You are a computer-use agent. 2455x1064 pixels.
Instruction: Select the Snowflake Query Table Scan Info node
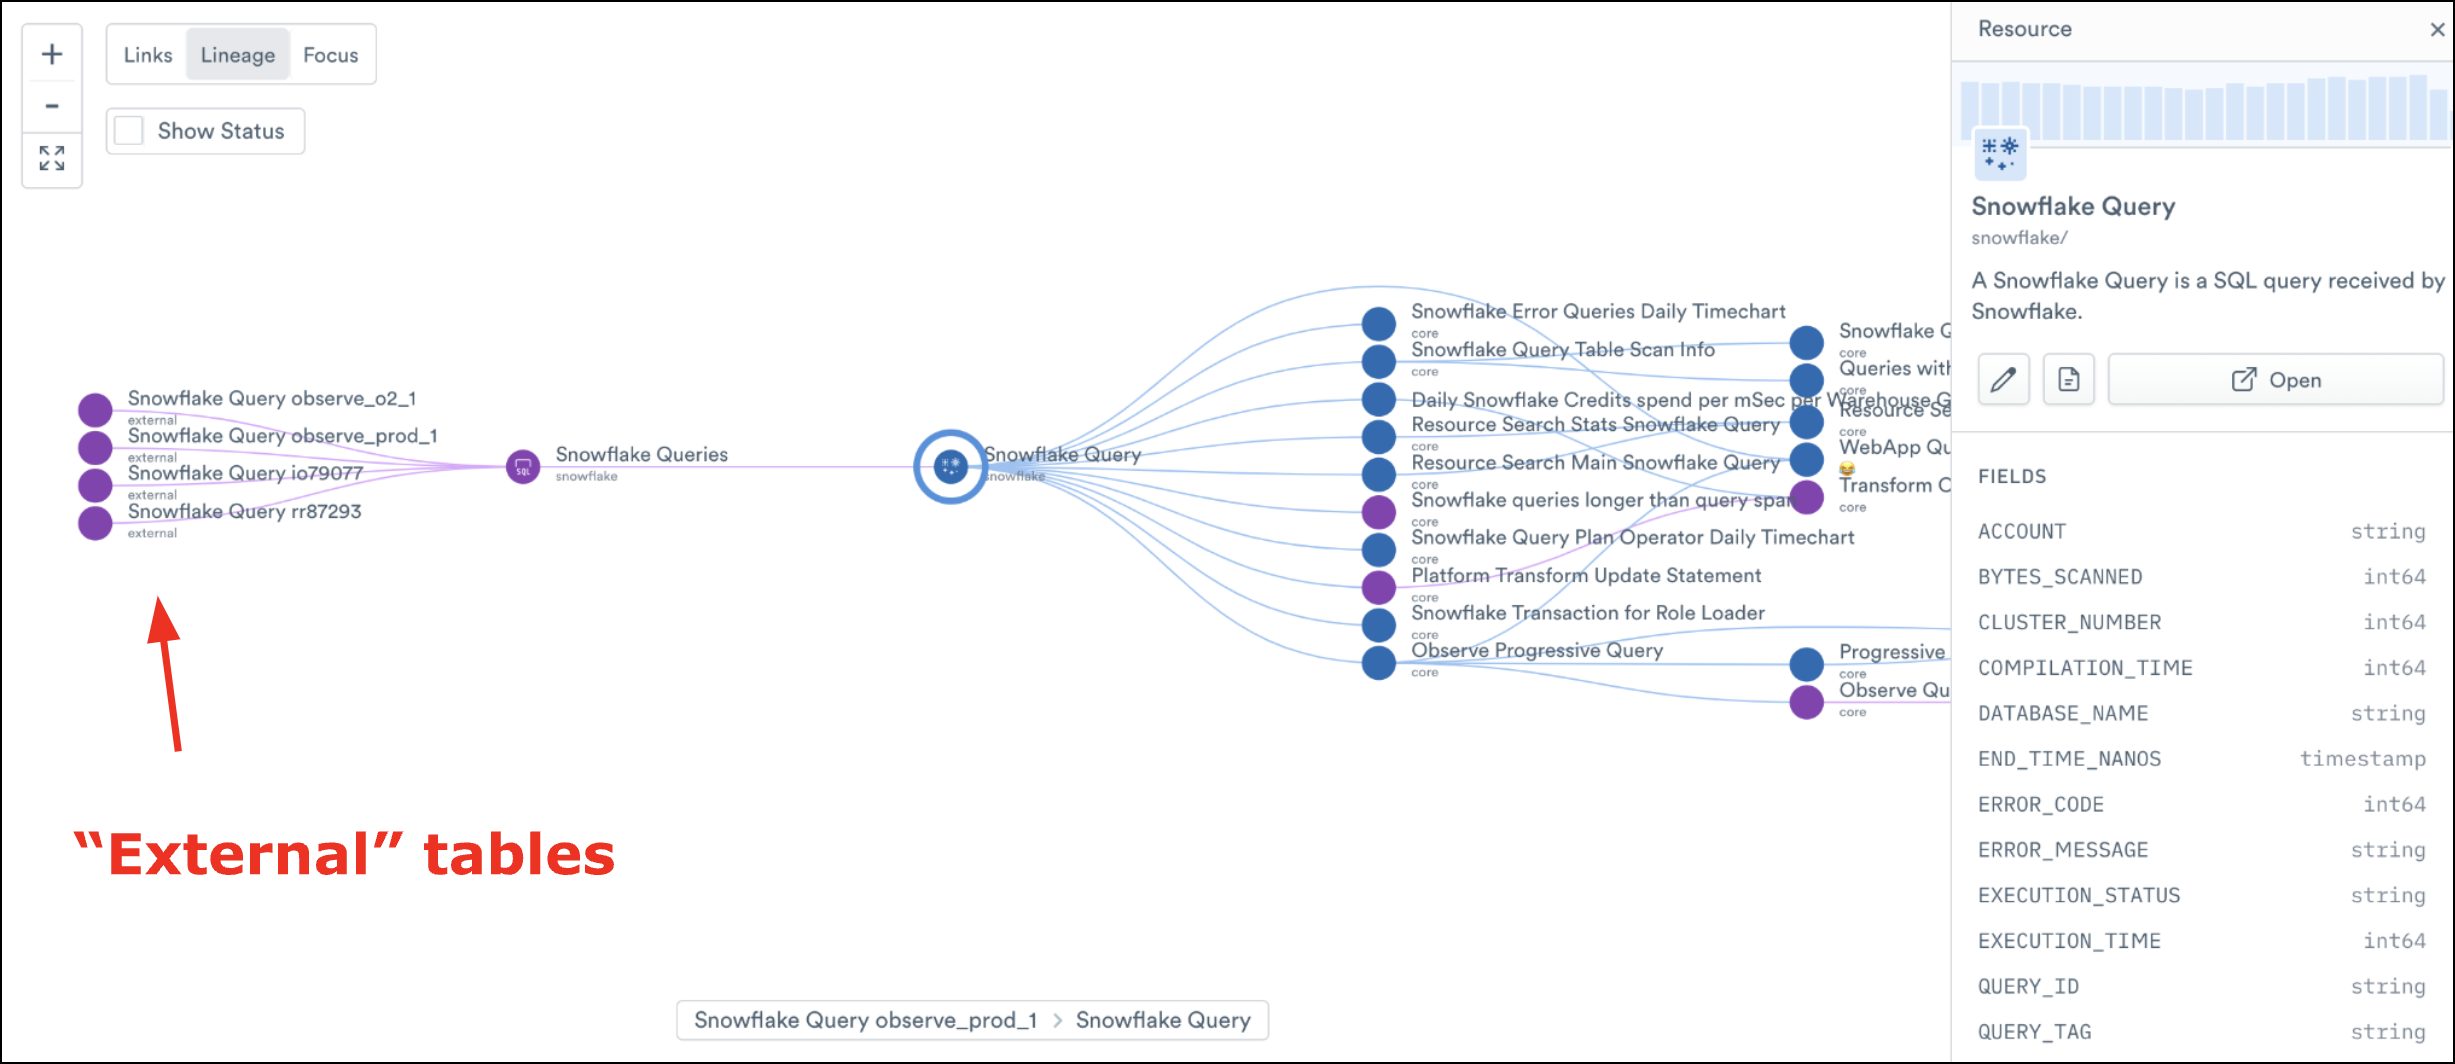(x=1379, y=361)
